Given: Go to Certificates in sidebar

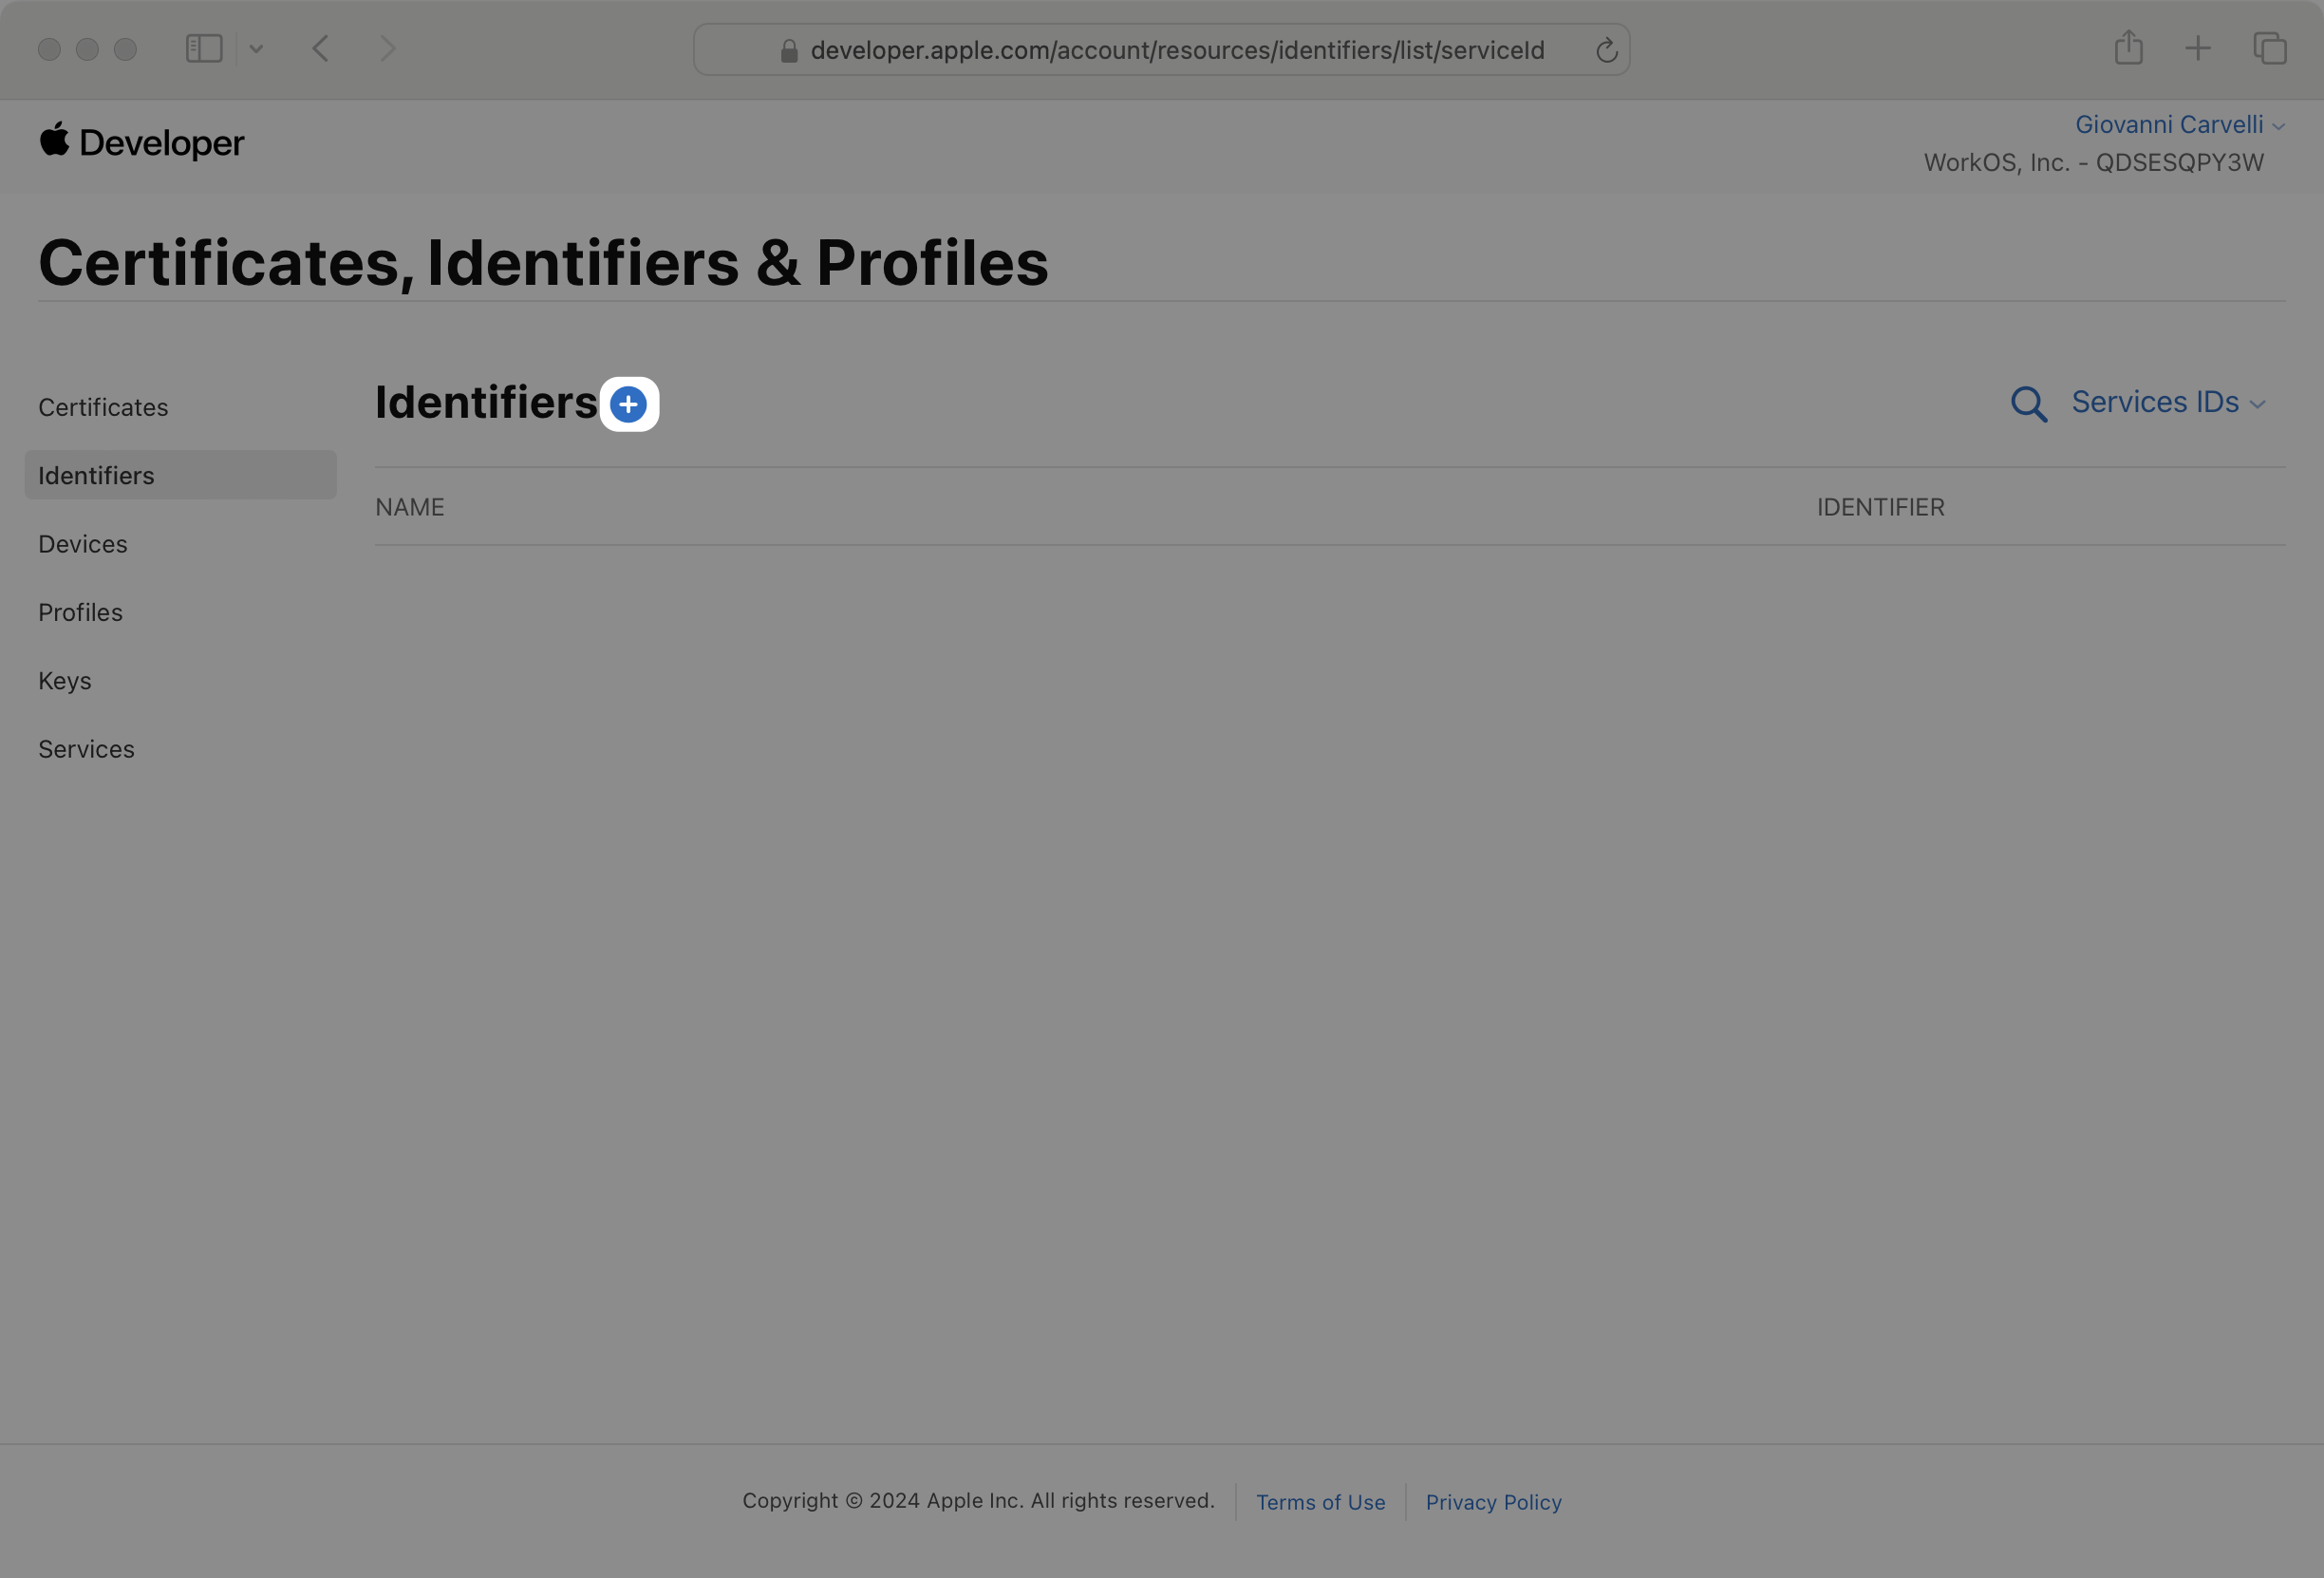Looking at the screenshot, I should 103,407.
